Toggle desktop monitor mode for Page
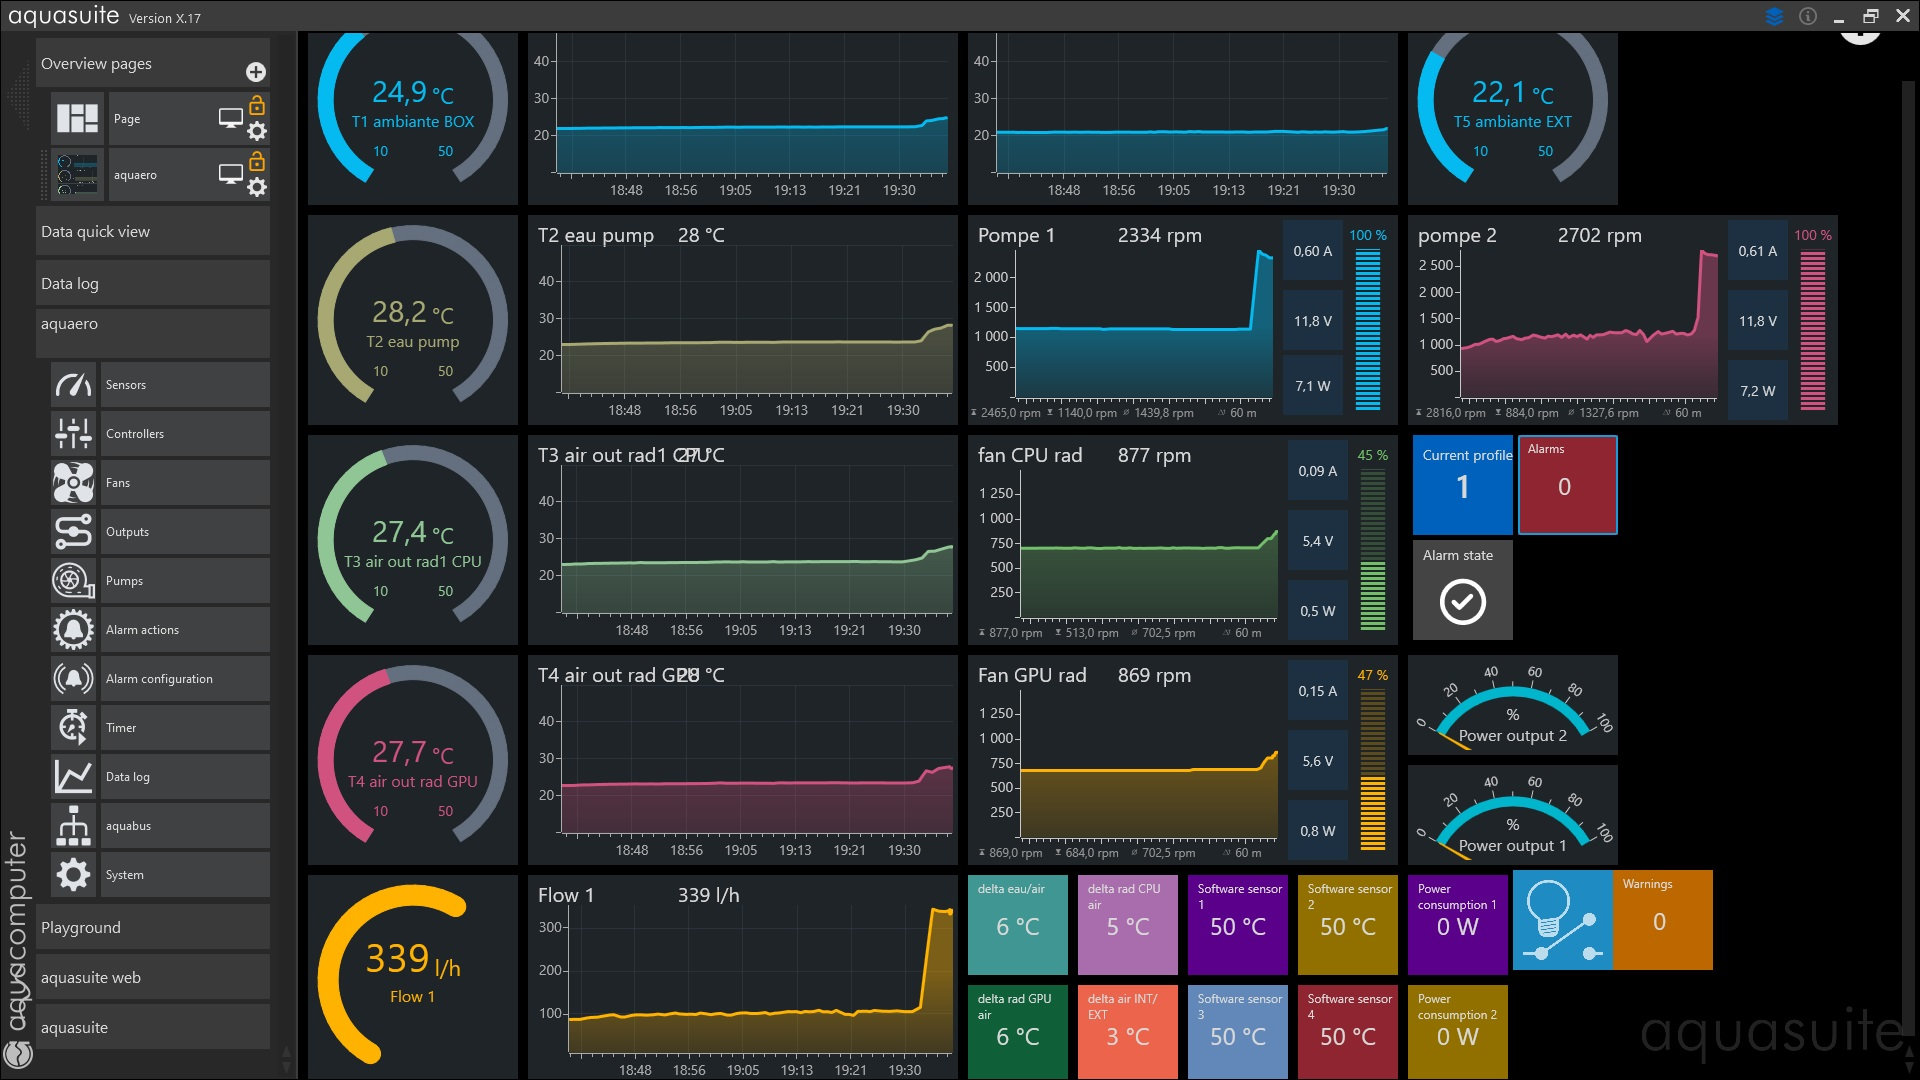This screenshot has height=1080, width=1920. [230, 119]
